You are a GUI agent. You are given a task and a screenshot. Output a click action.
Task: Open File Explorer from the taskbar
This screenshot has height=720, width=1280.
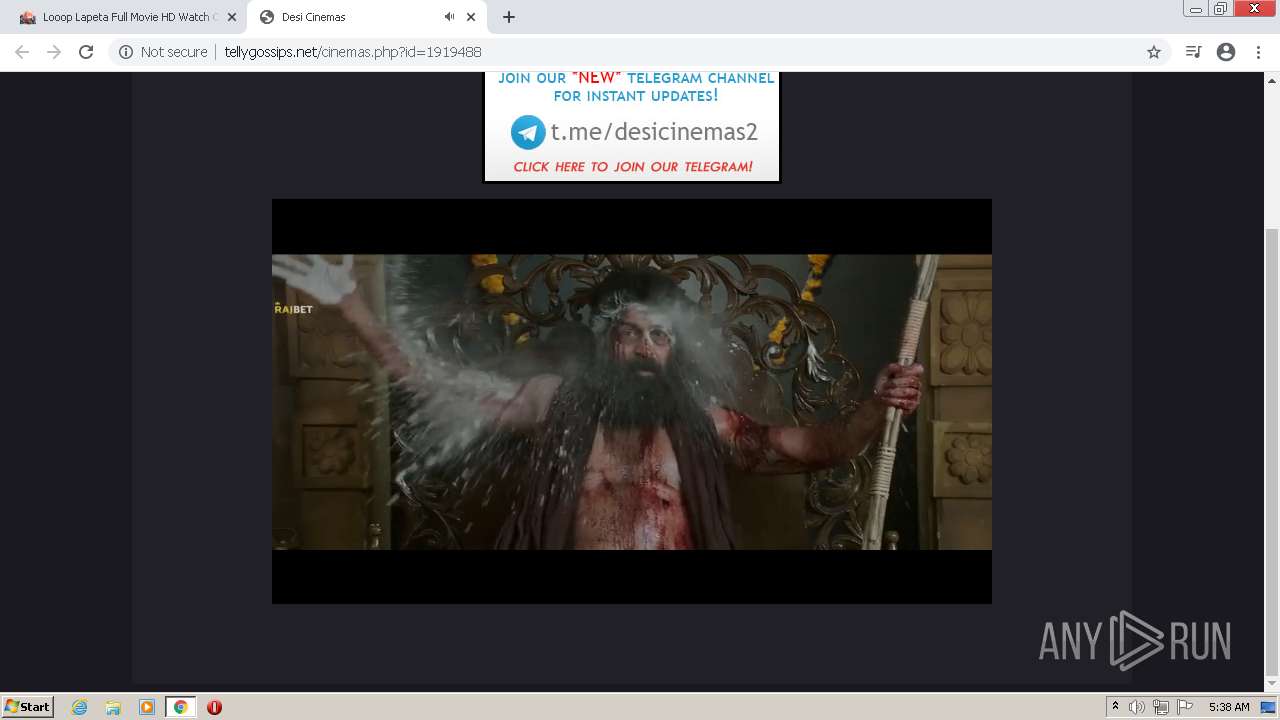pyautogui.click(x=113, y=707)
